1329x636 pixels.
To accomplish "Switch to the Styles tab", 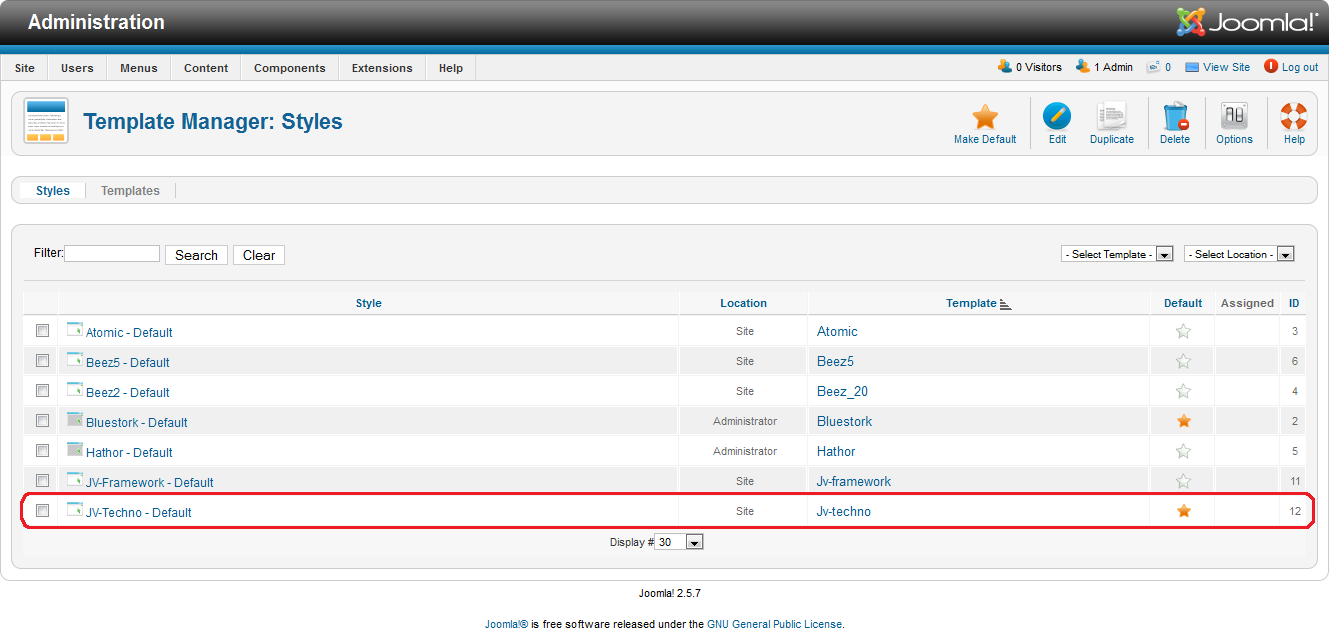I will coord(53,190).
